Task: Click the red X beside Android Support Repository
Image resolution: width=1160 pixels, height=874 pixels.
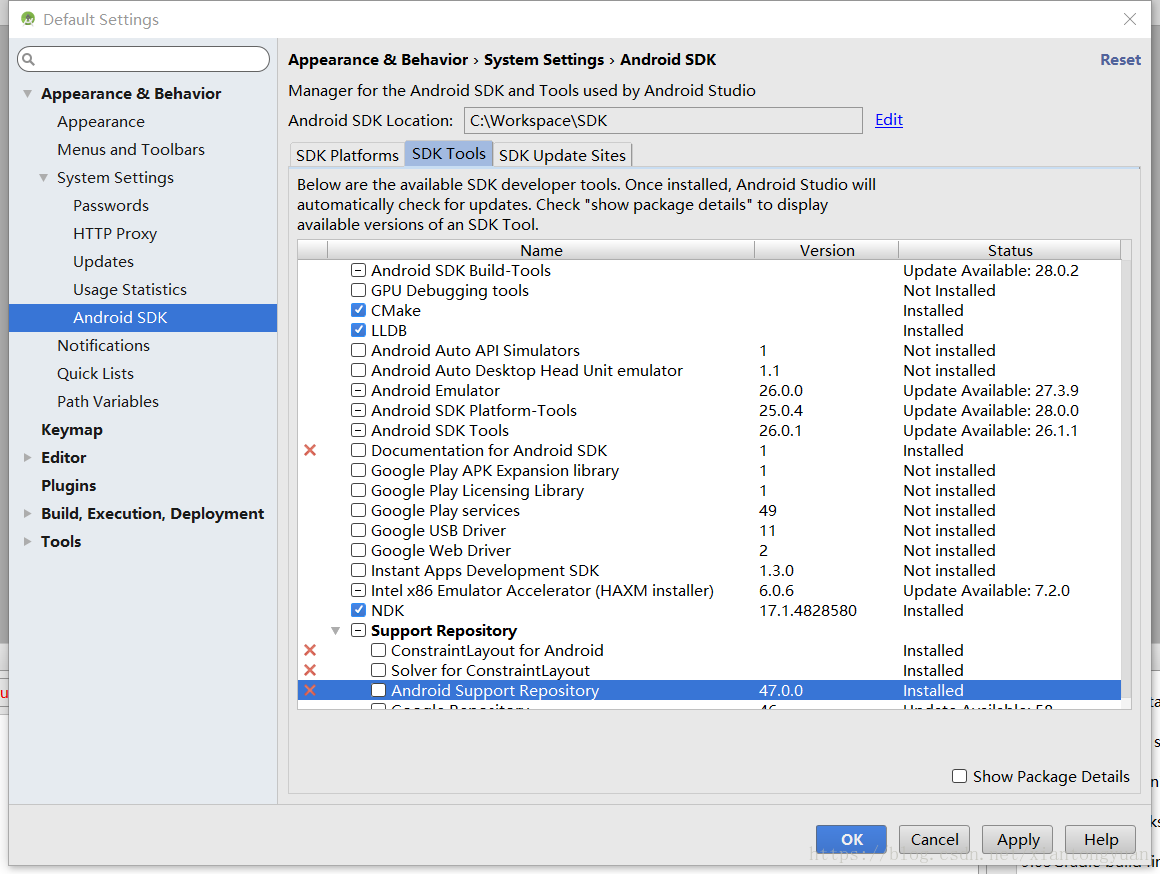Action: tap(310, 690)
